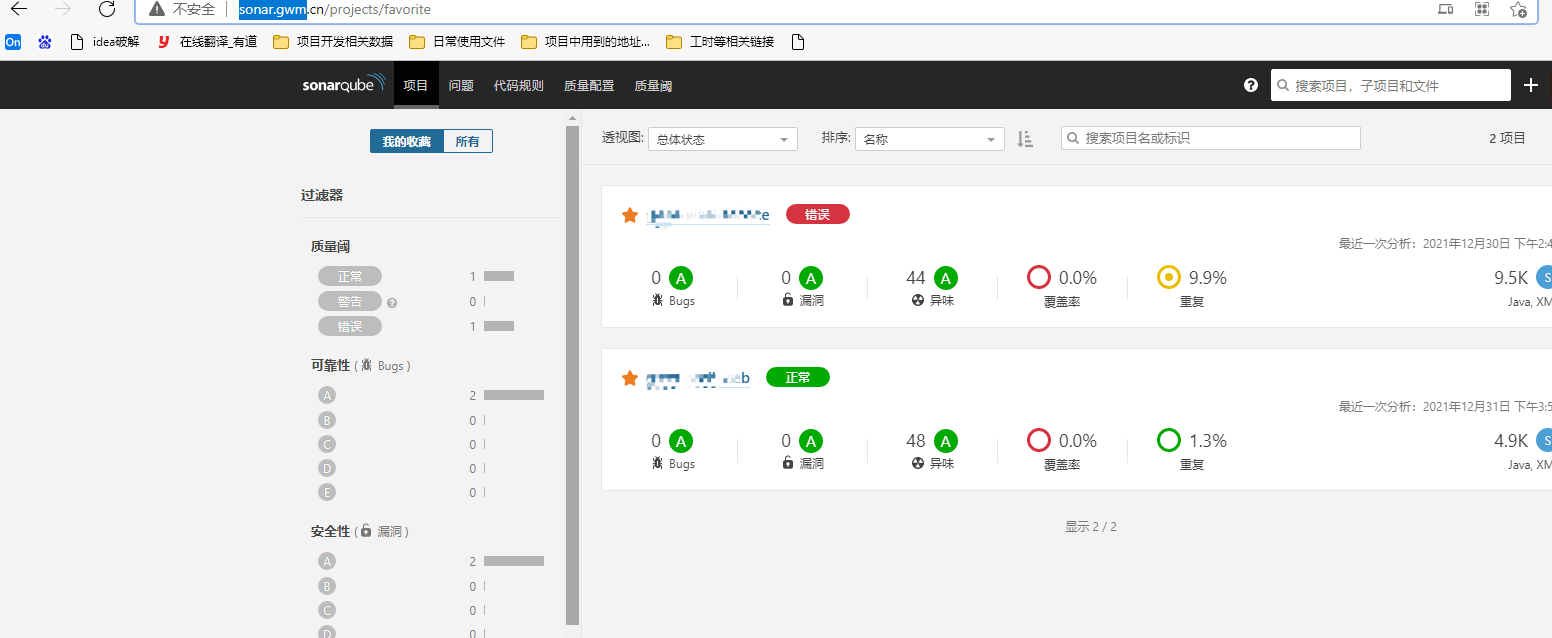Switch to the 质量配置 tab
The width and height of the screenshot is (1552, 638).
click(588, 85)
